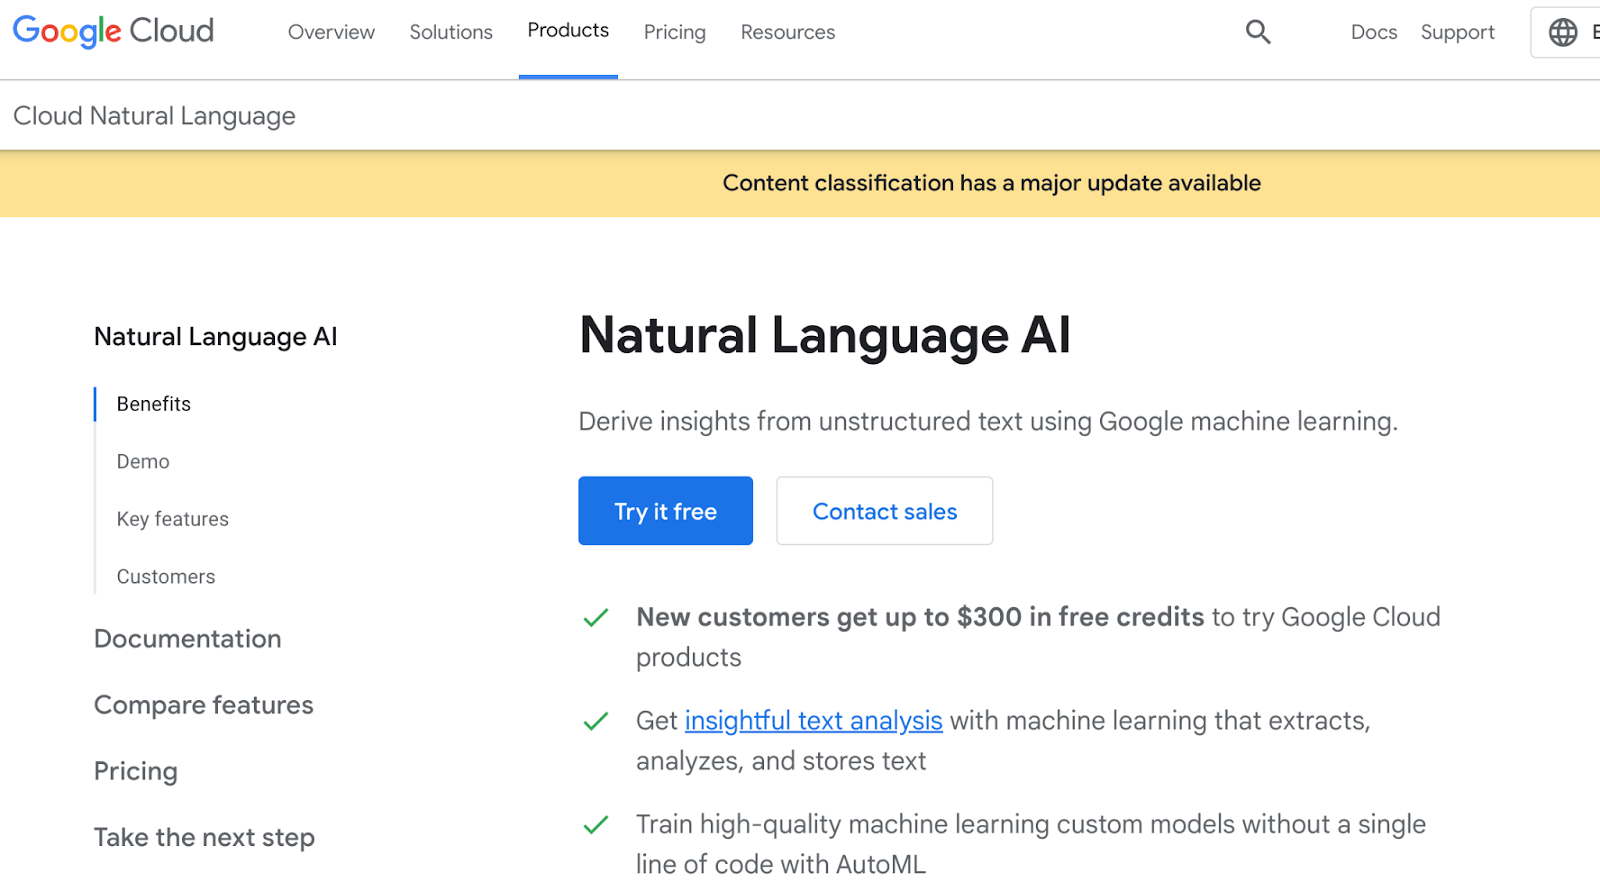The width and height of the screenshot is (1600, 882).
Task: Click the Try it free button
Action: [x=665, y=511]
